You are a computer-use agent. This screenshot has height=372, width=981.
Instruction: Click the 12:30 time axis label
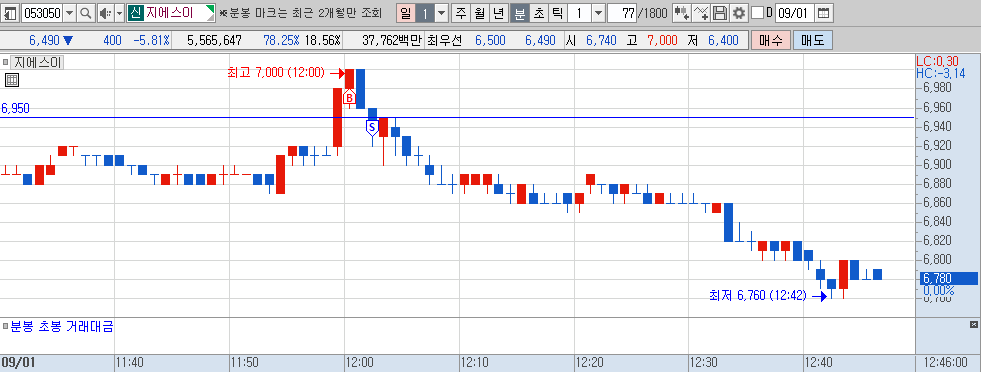703,363
